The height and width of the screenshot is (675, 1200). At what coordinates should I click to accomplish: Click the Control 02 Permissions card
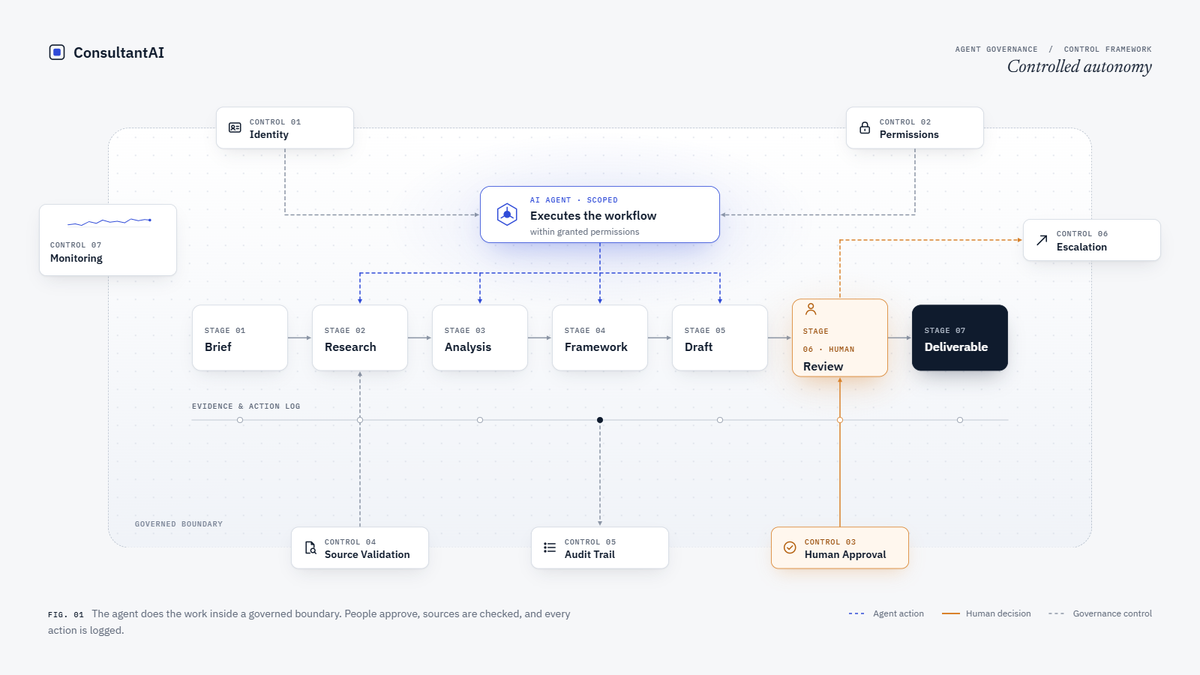pos(915,128)
